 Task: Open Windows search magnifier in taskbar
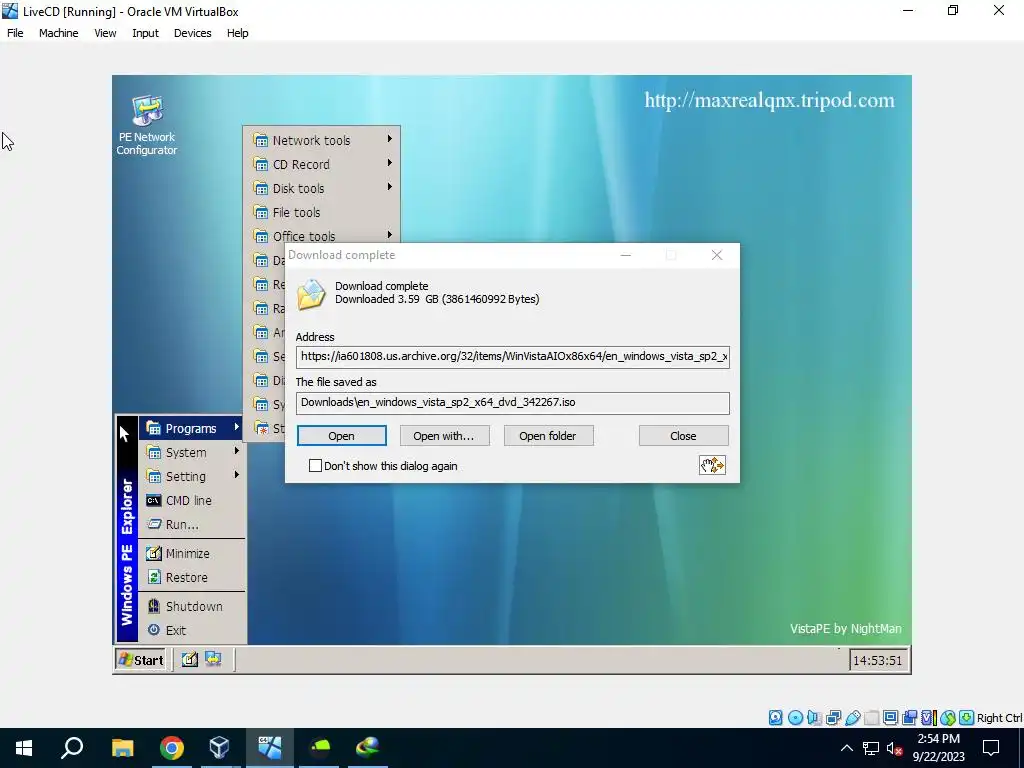click(x=72, y=748)
